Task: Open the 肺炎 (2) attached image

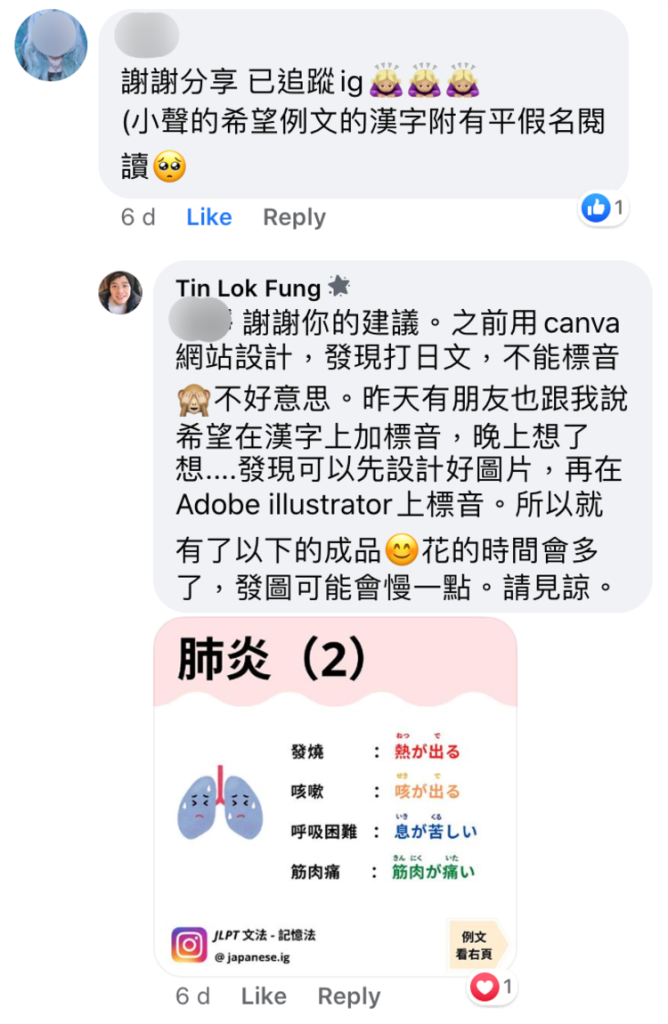Action: pos(336,797)
